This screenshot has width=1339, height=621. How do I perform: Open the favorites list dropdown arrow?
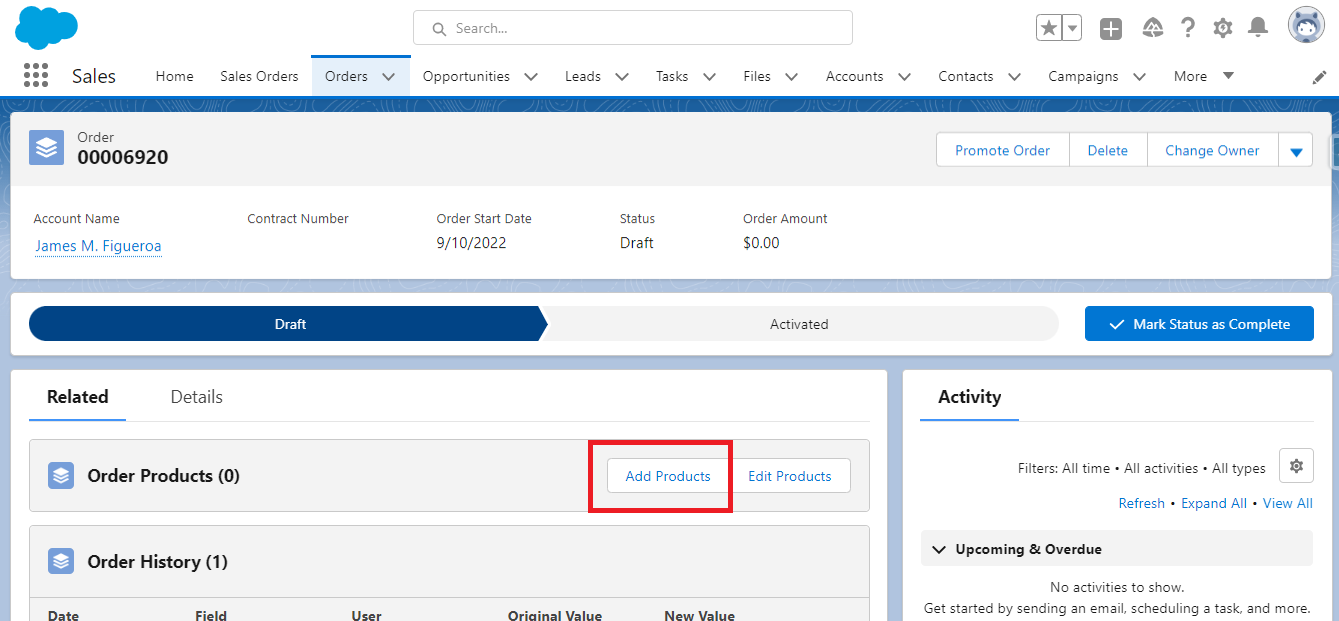[x=1072, y=28]
